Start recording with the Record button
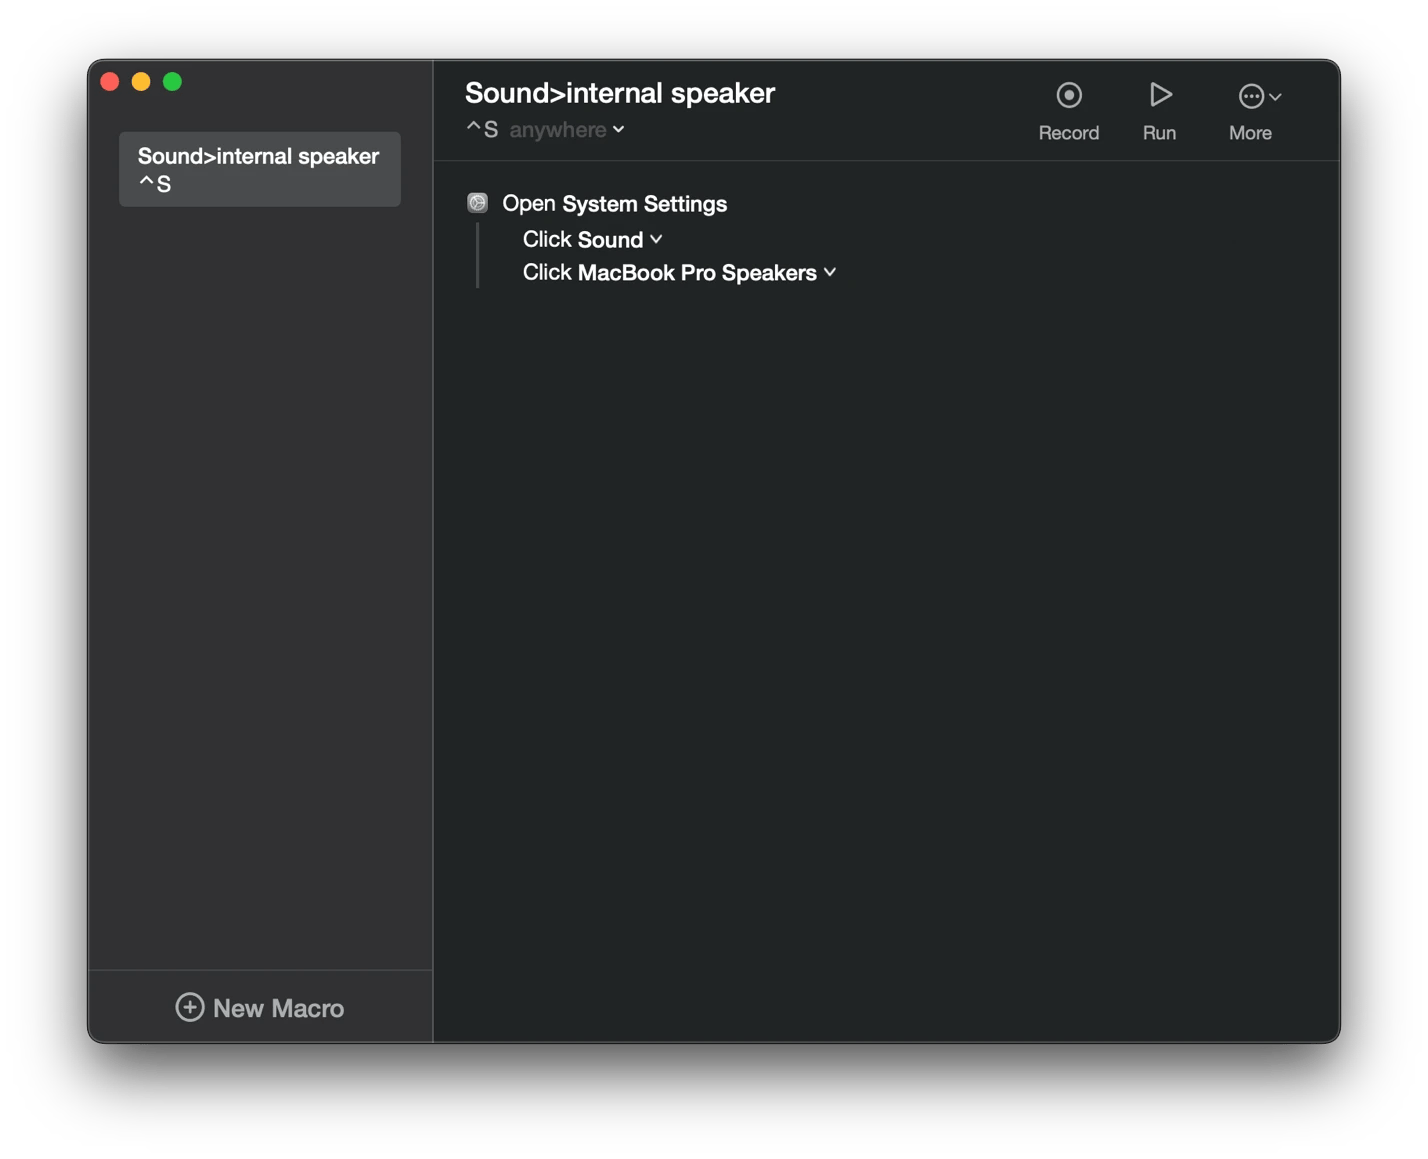Viewport: 1428px width, 1159px height. (x=1068, y=111)
